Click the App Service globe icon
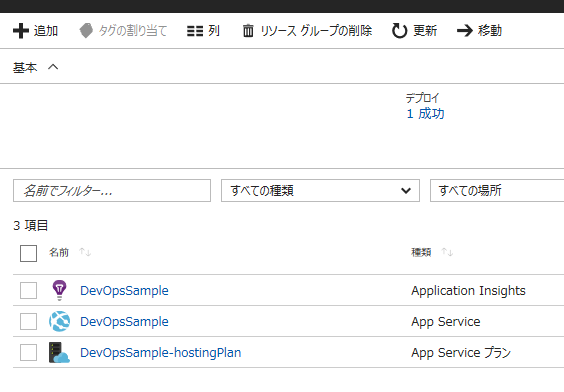 tap(59, 321)
